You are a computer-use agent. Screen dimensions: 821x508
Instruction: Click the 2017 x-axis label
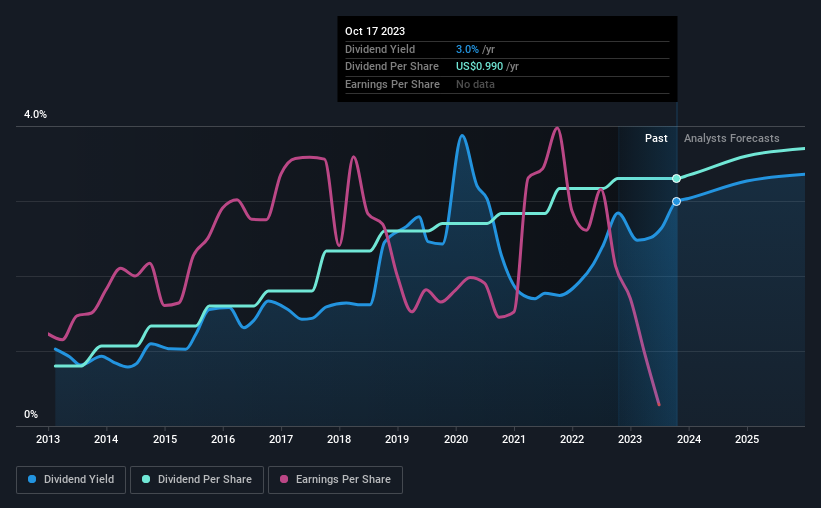pos(281,439)
